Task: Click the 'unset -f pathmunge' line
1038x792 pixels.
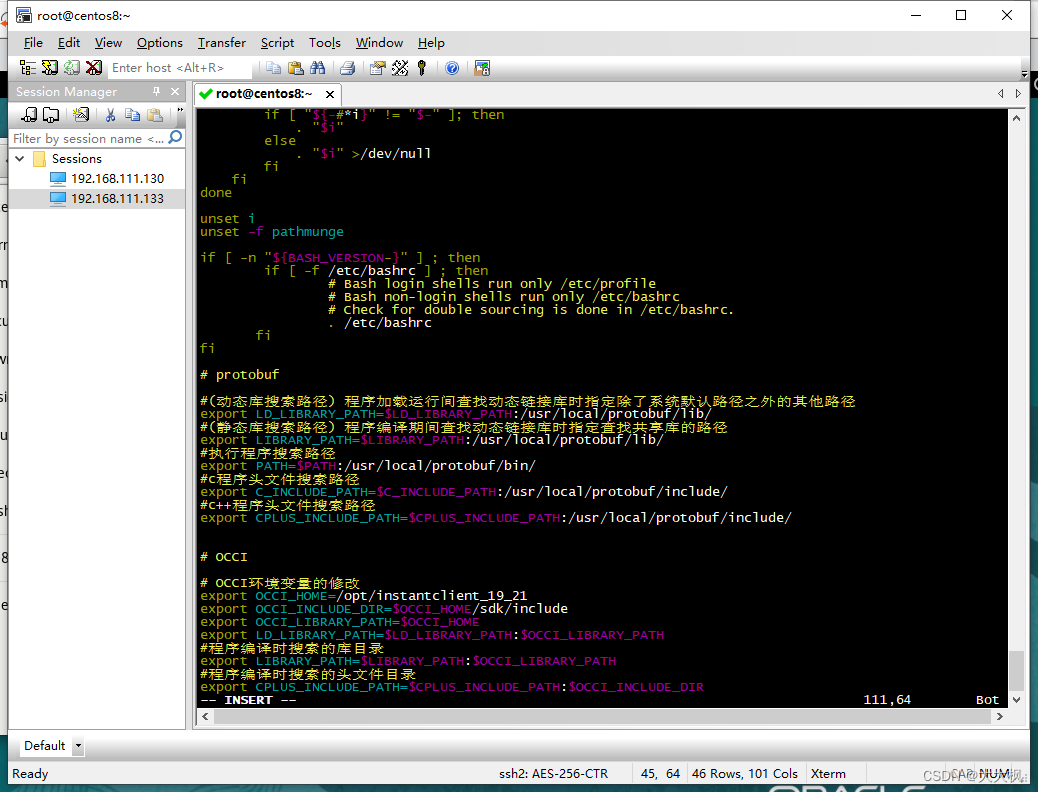Action: [x=272, y=232]
